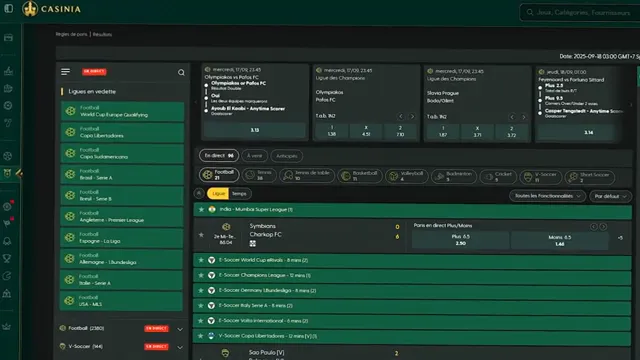
Task: Click next arrow in Pafos FC card
Action: point(412,116)
